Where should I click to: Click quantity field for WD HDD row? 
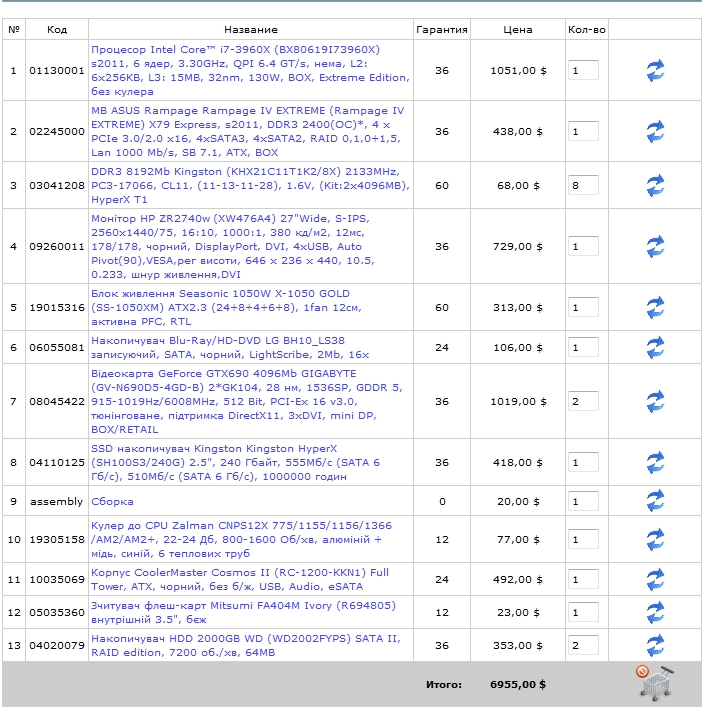(x=583, y=646)
